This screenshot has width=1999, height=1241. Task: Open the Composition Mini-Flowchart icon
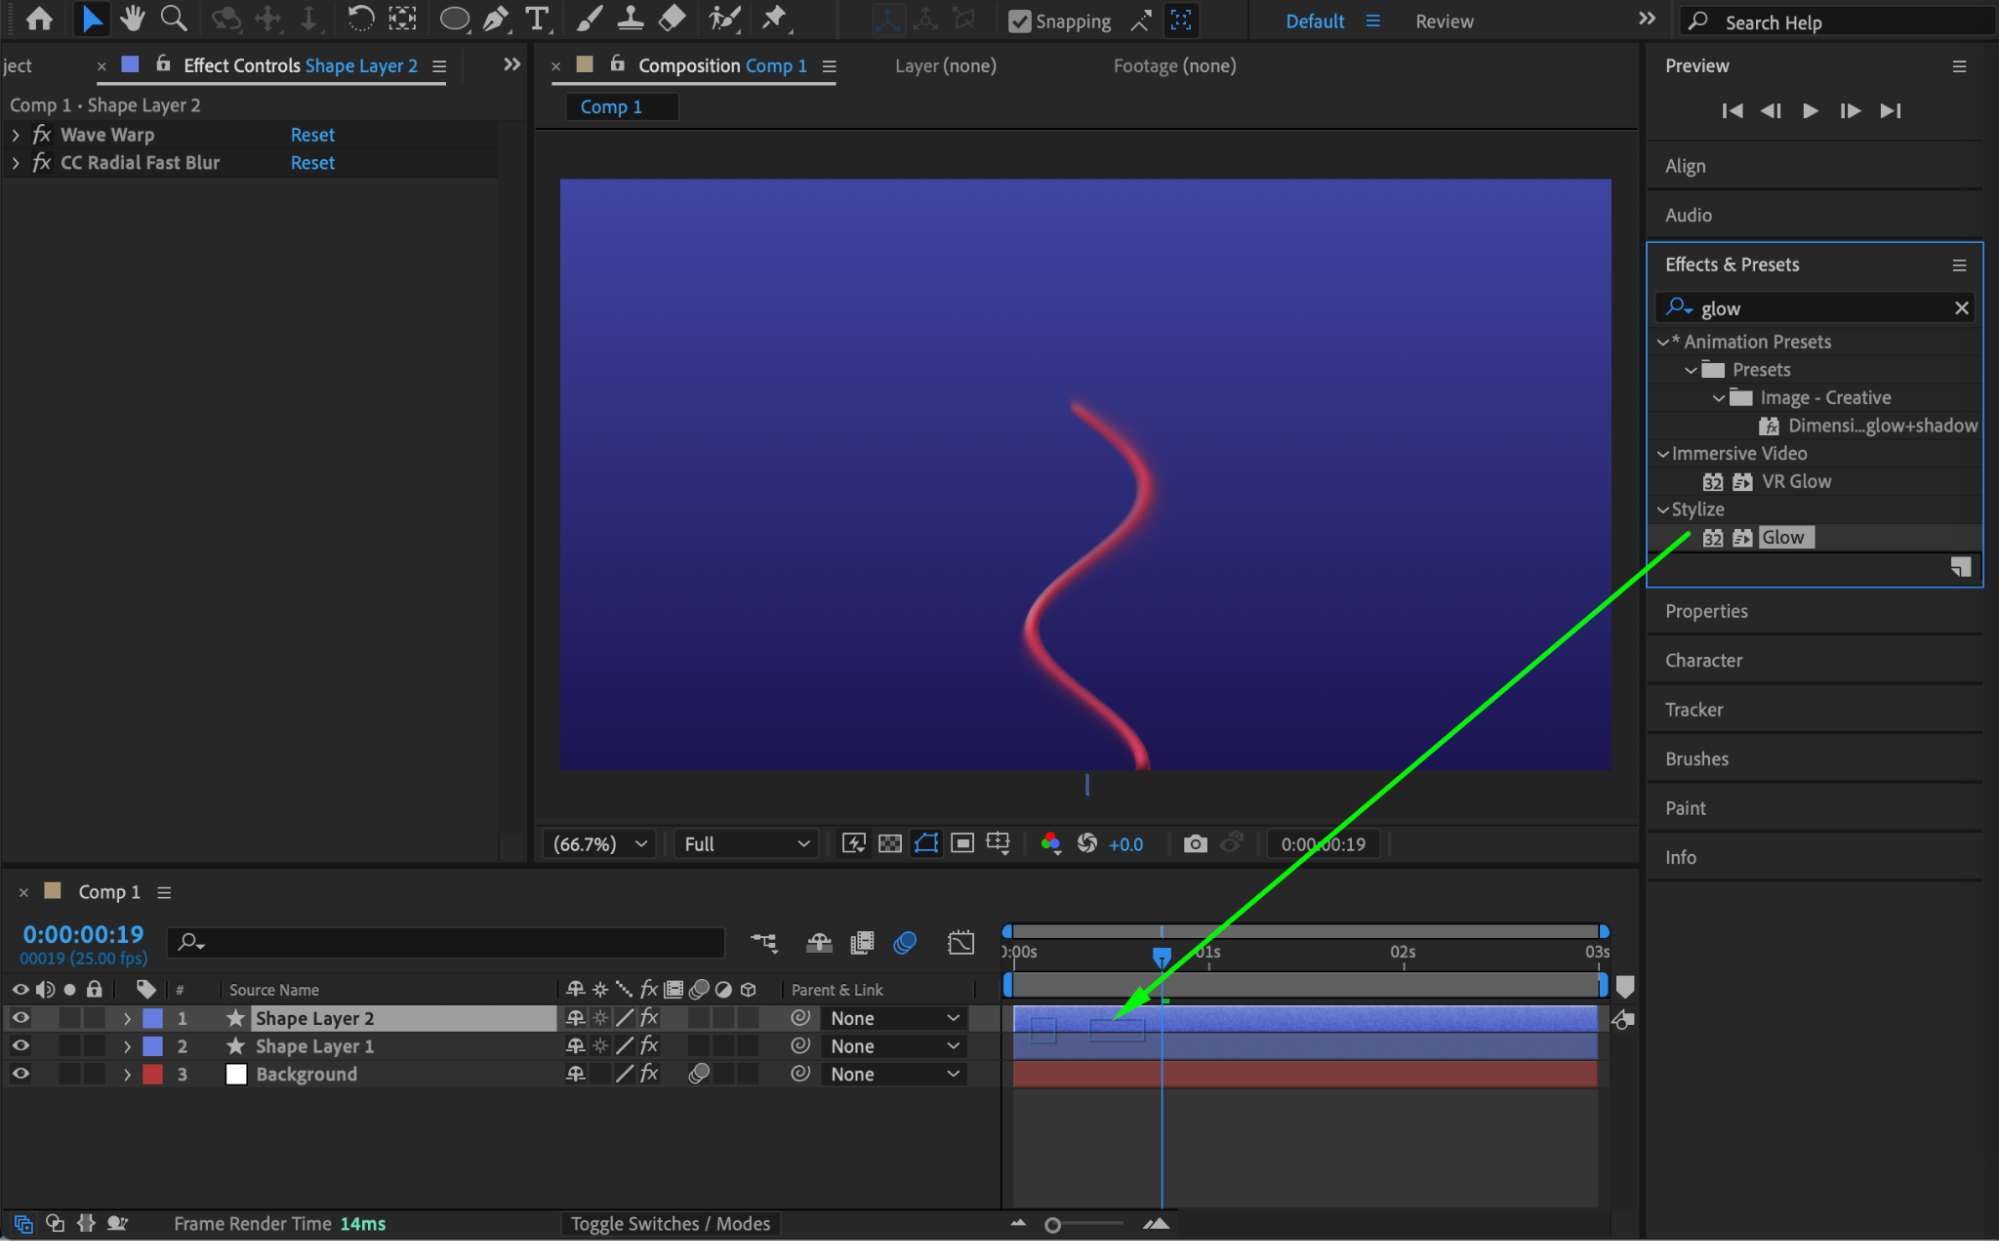coord(764,942)
